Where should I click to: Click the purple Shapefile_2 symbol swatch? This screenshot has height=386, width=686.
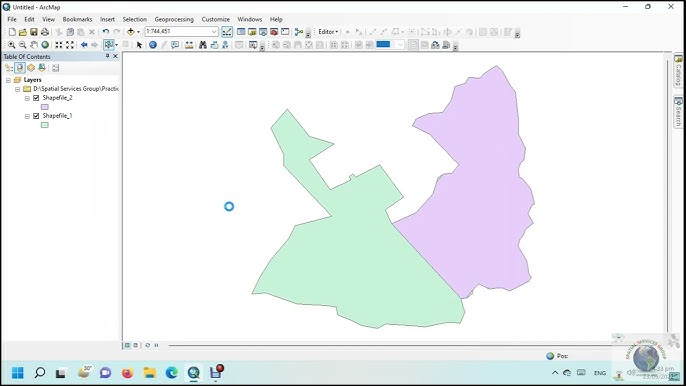coord(45,107)
